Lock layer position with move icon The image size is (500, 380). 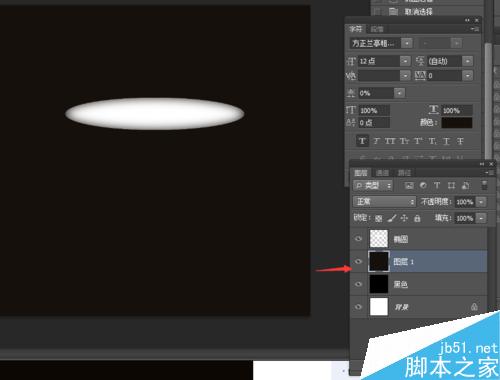coord(404,218)
